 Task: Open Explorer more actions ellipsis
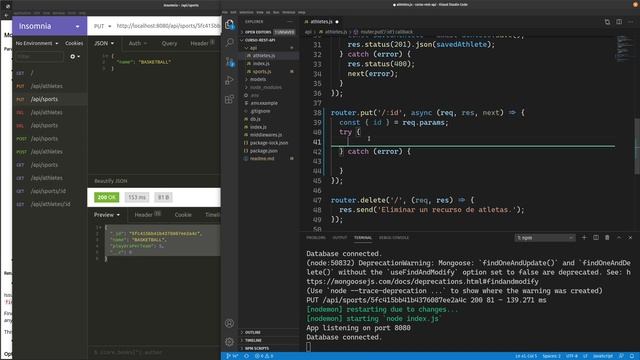tap(290, 22)
